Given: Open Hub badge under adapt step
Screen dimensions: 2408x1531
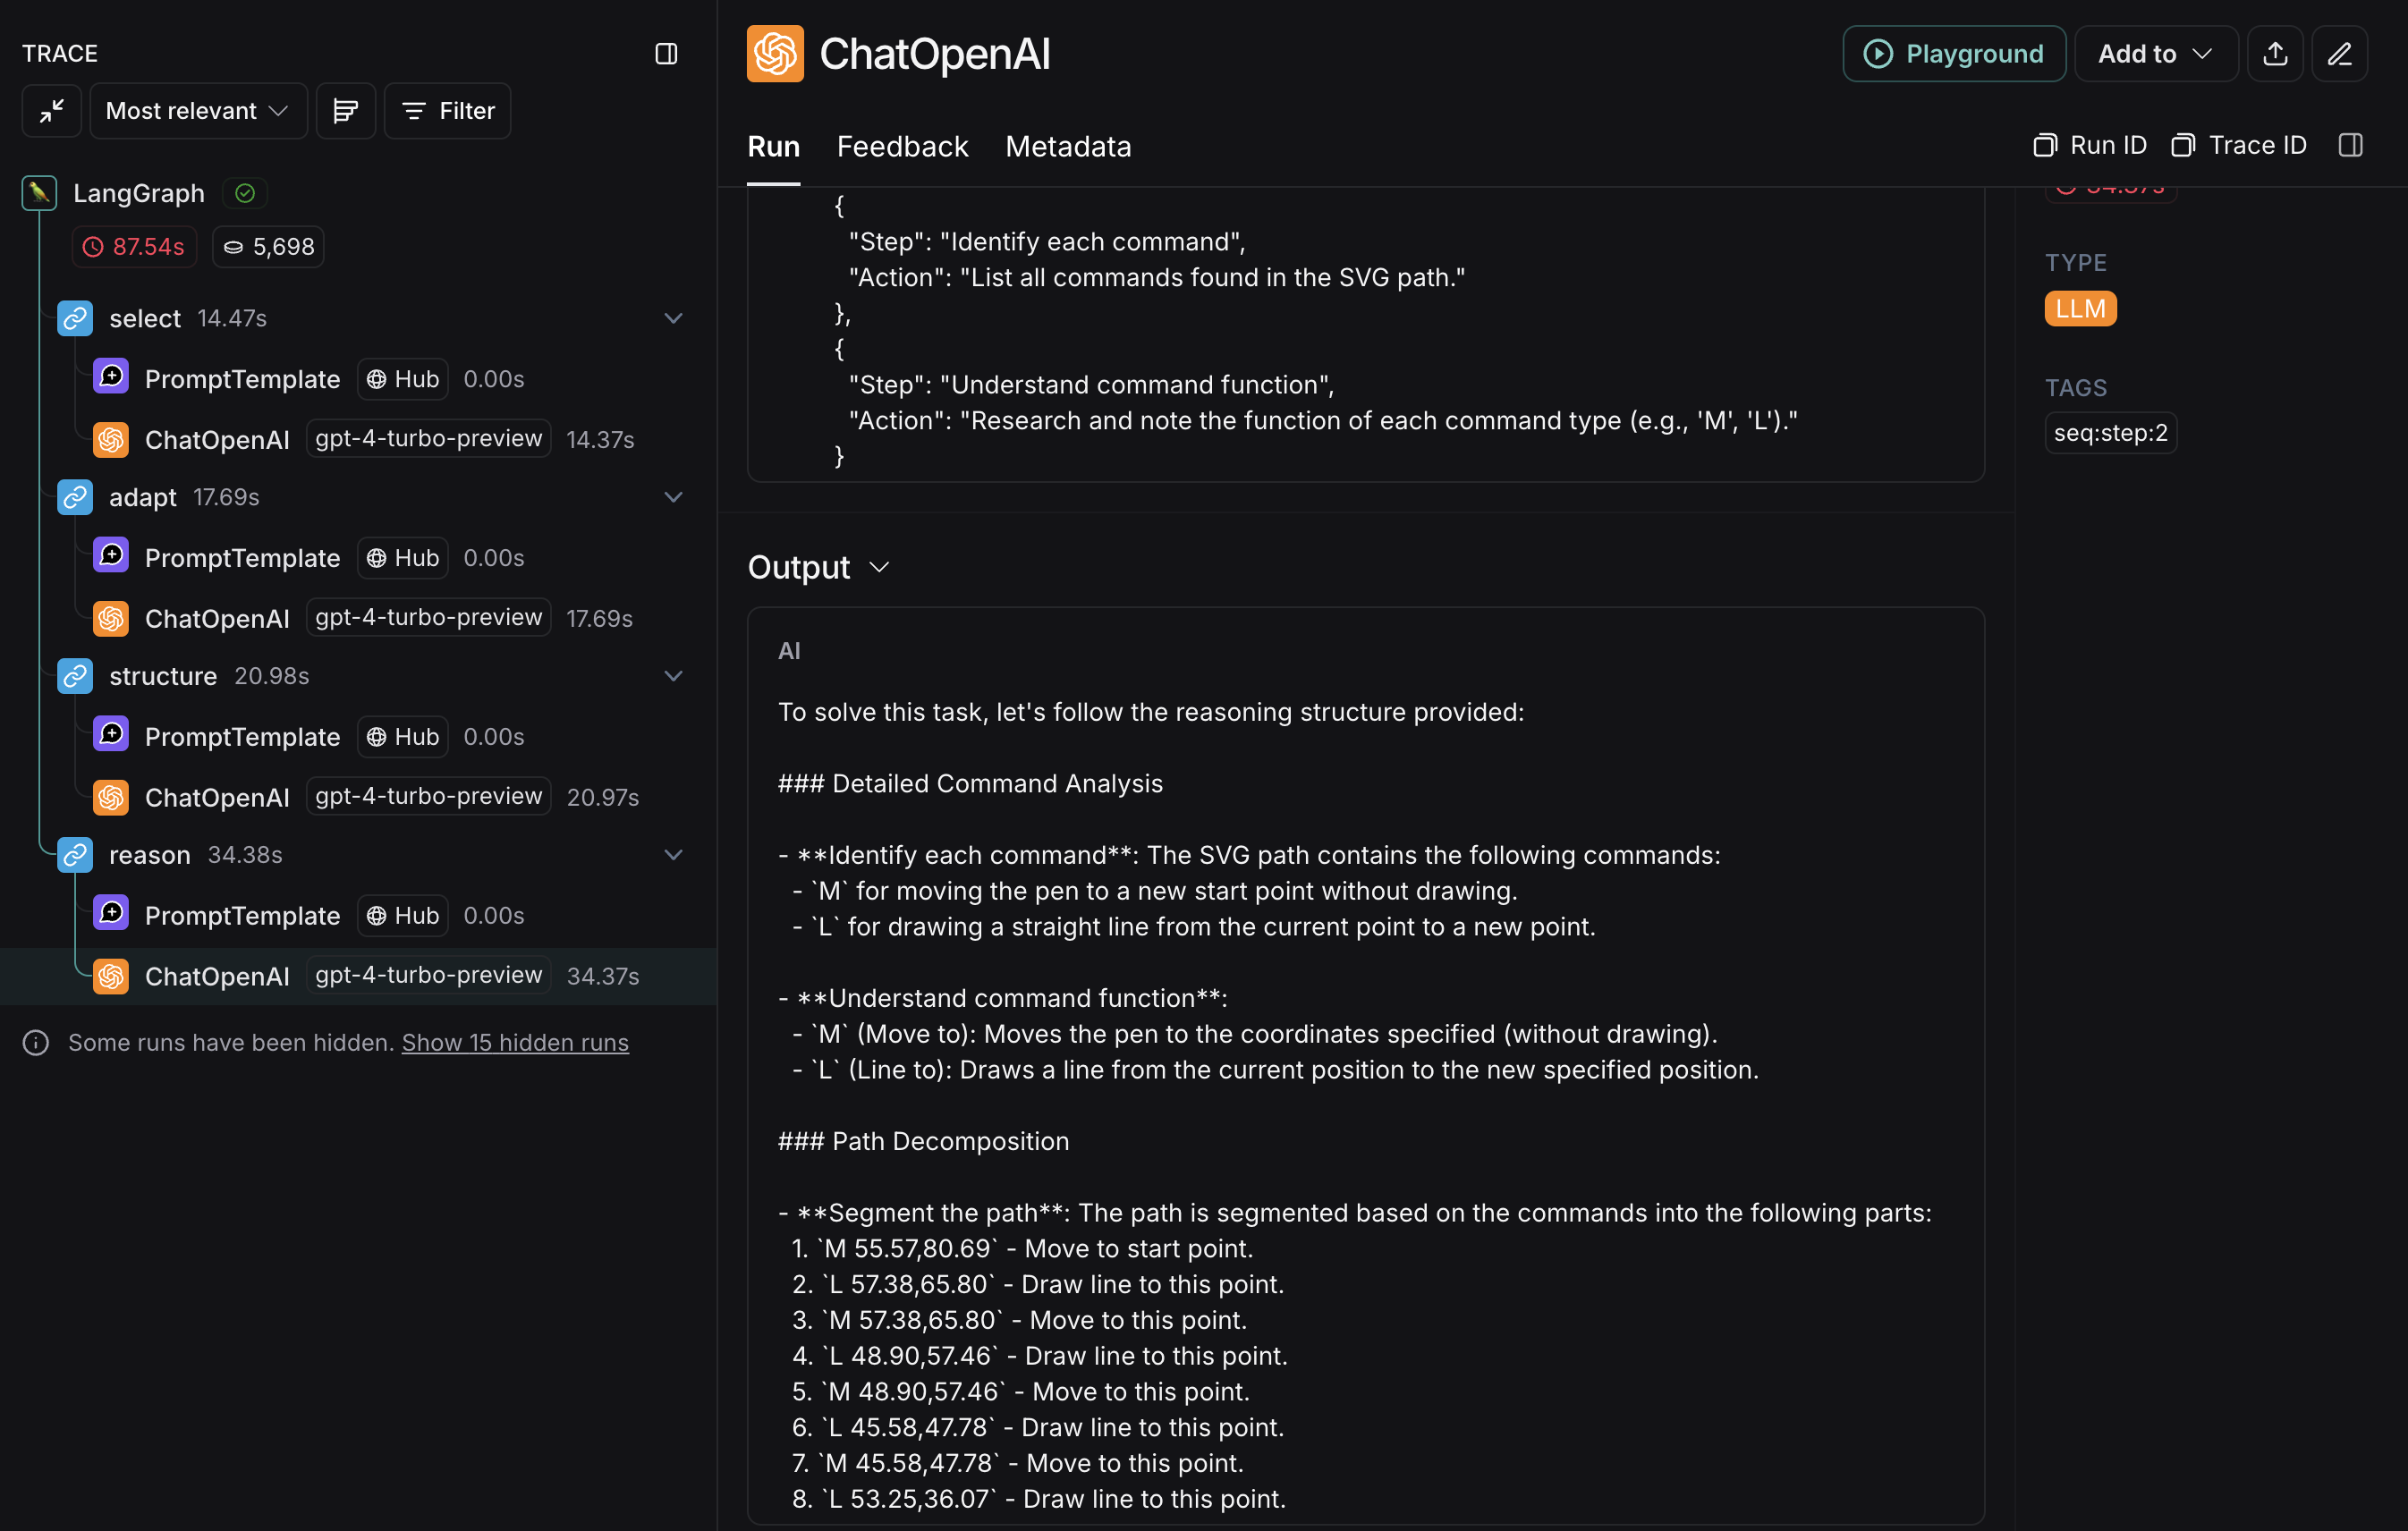Looking at the screenshot, I should pos(403,558).
